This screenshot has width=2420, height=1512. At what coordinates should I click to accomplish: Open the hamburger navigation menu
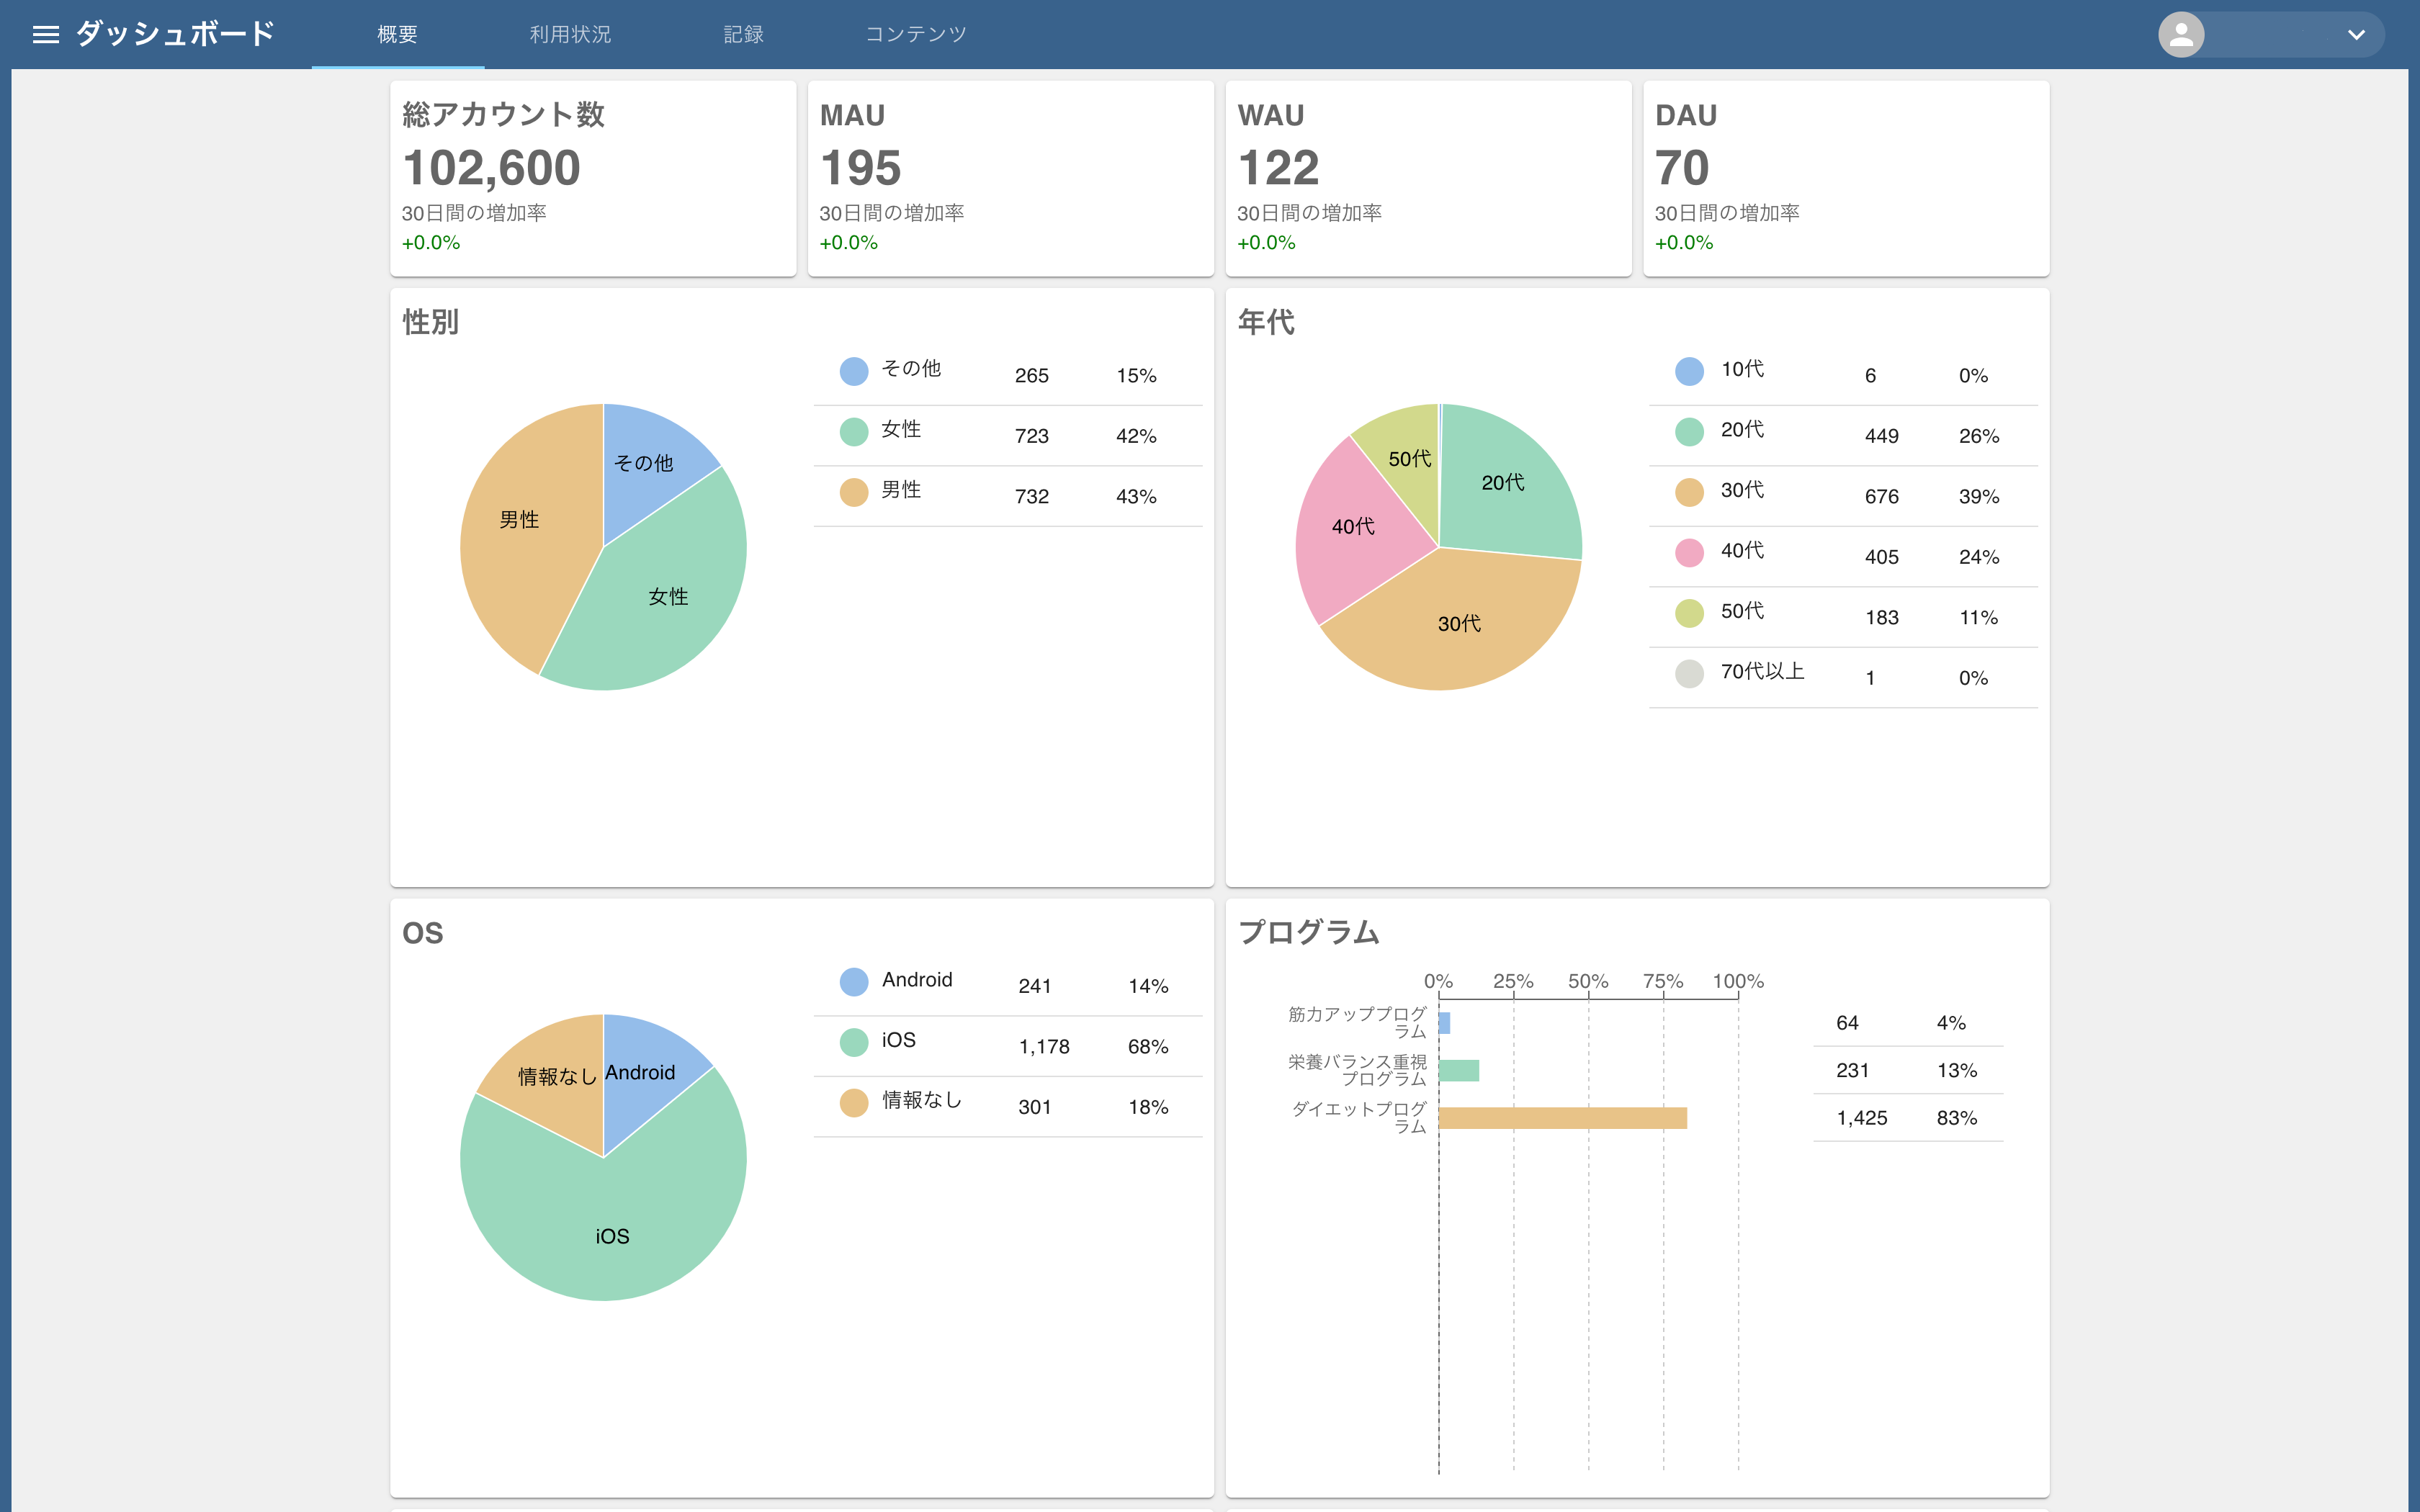[x=46, y=35]
